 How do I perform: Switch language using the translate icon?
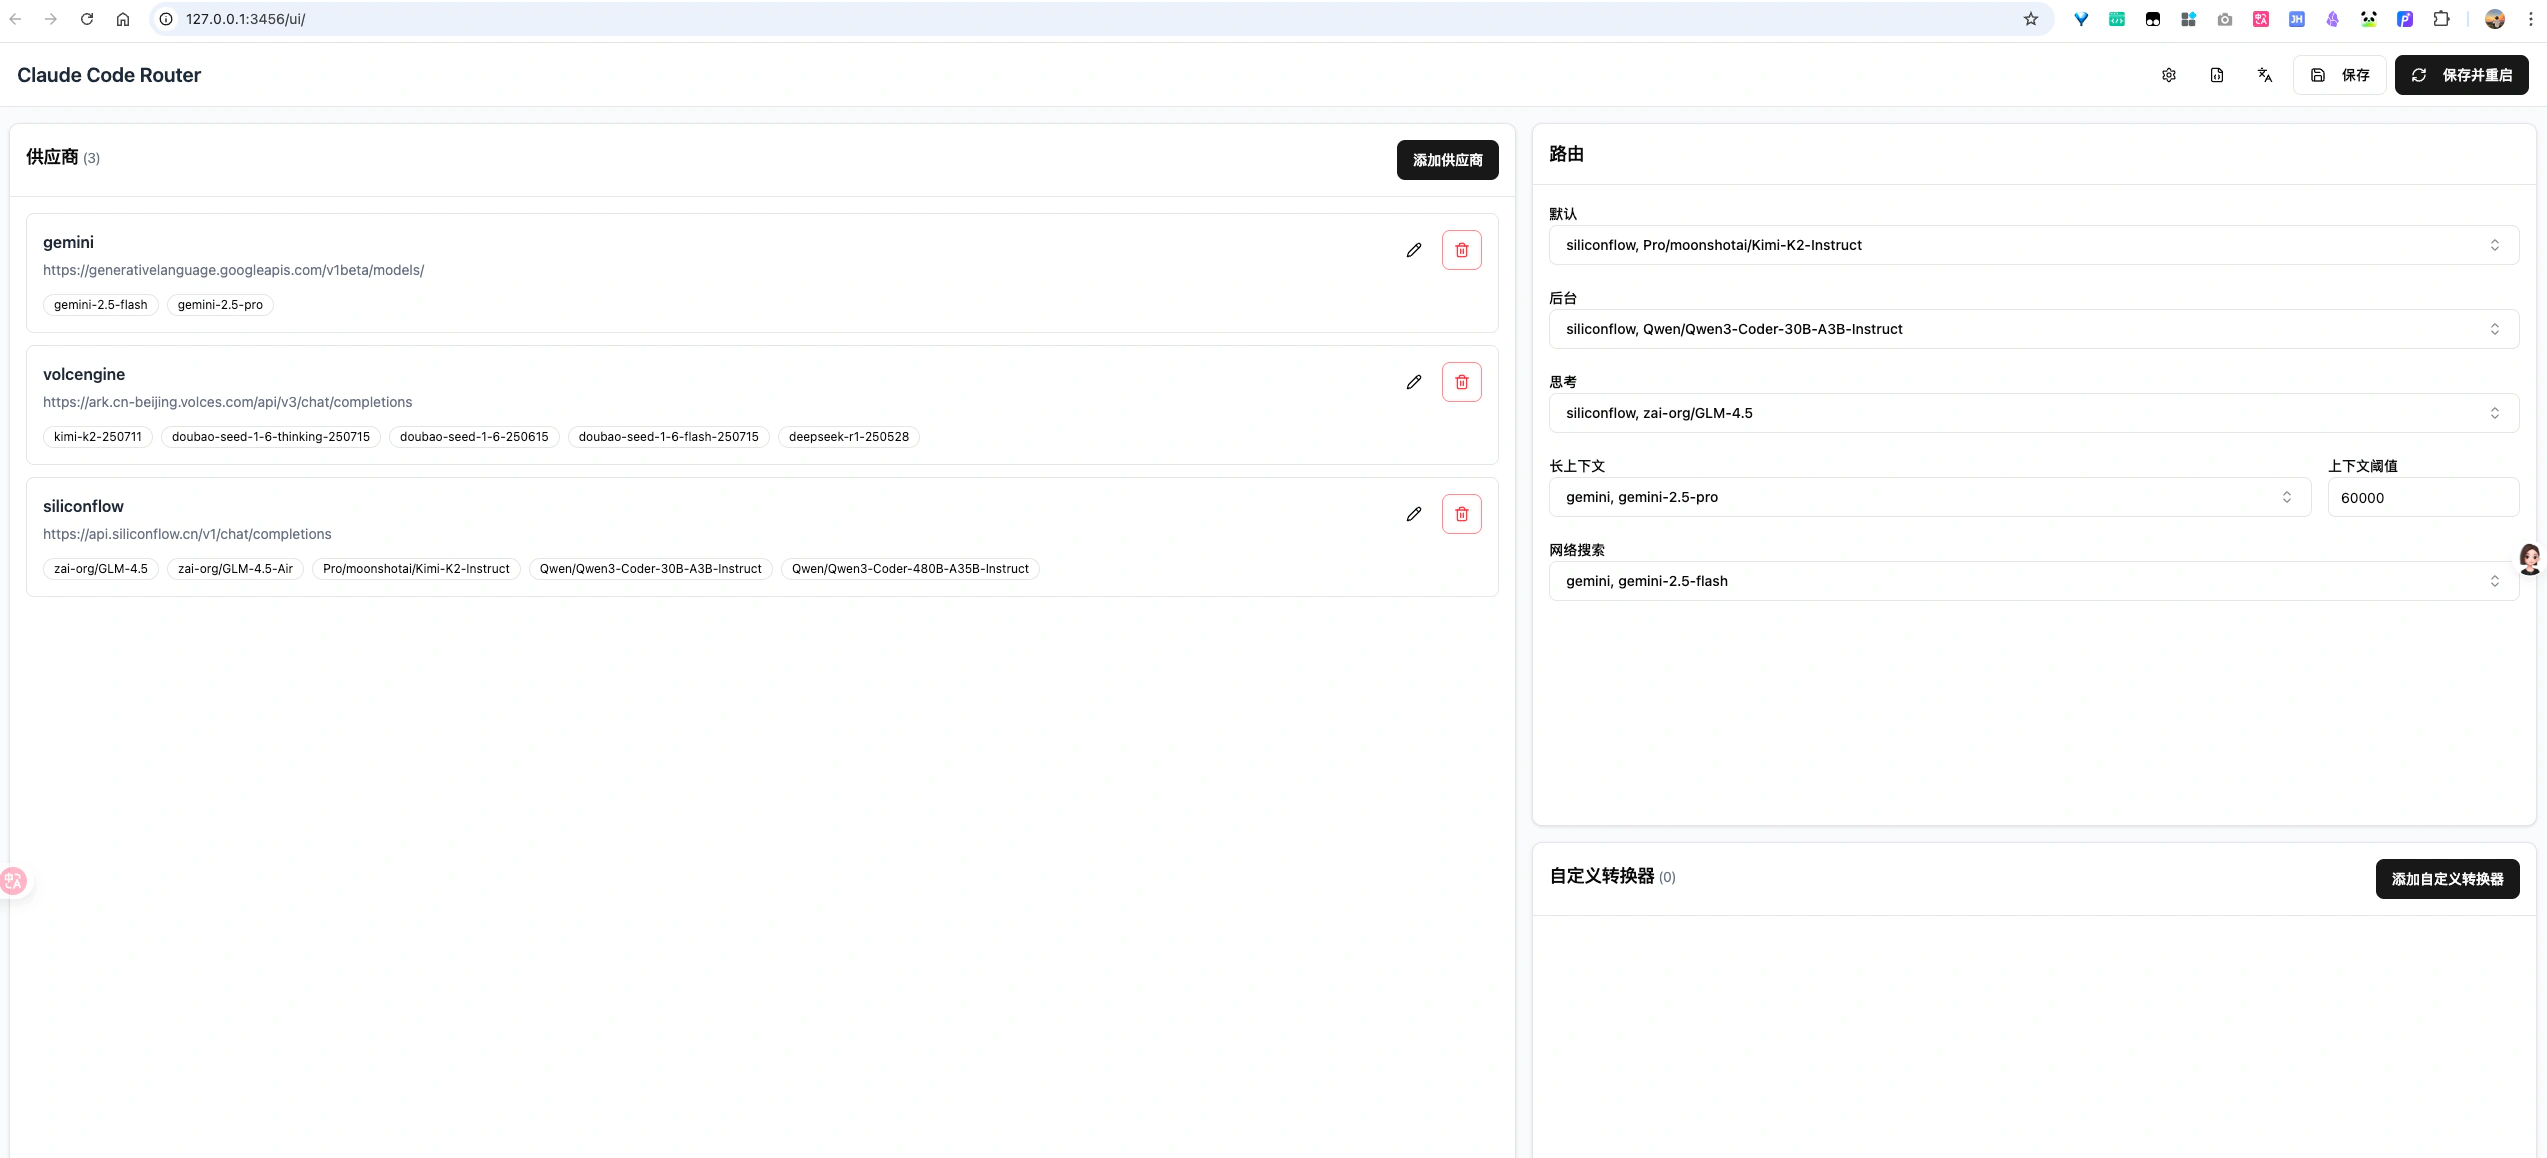[2264, 74]
